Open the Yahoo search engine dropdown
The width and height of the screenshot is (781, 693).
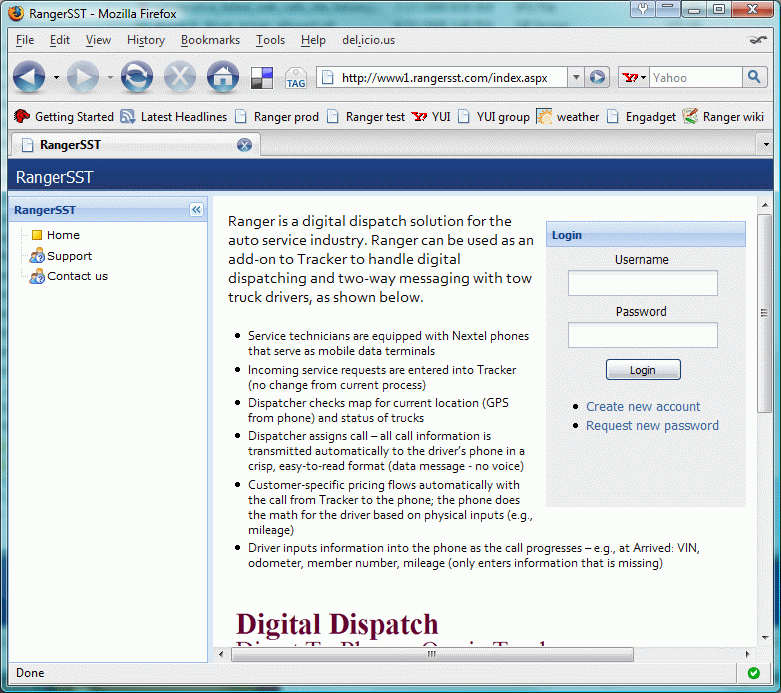635,77
